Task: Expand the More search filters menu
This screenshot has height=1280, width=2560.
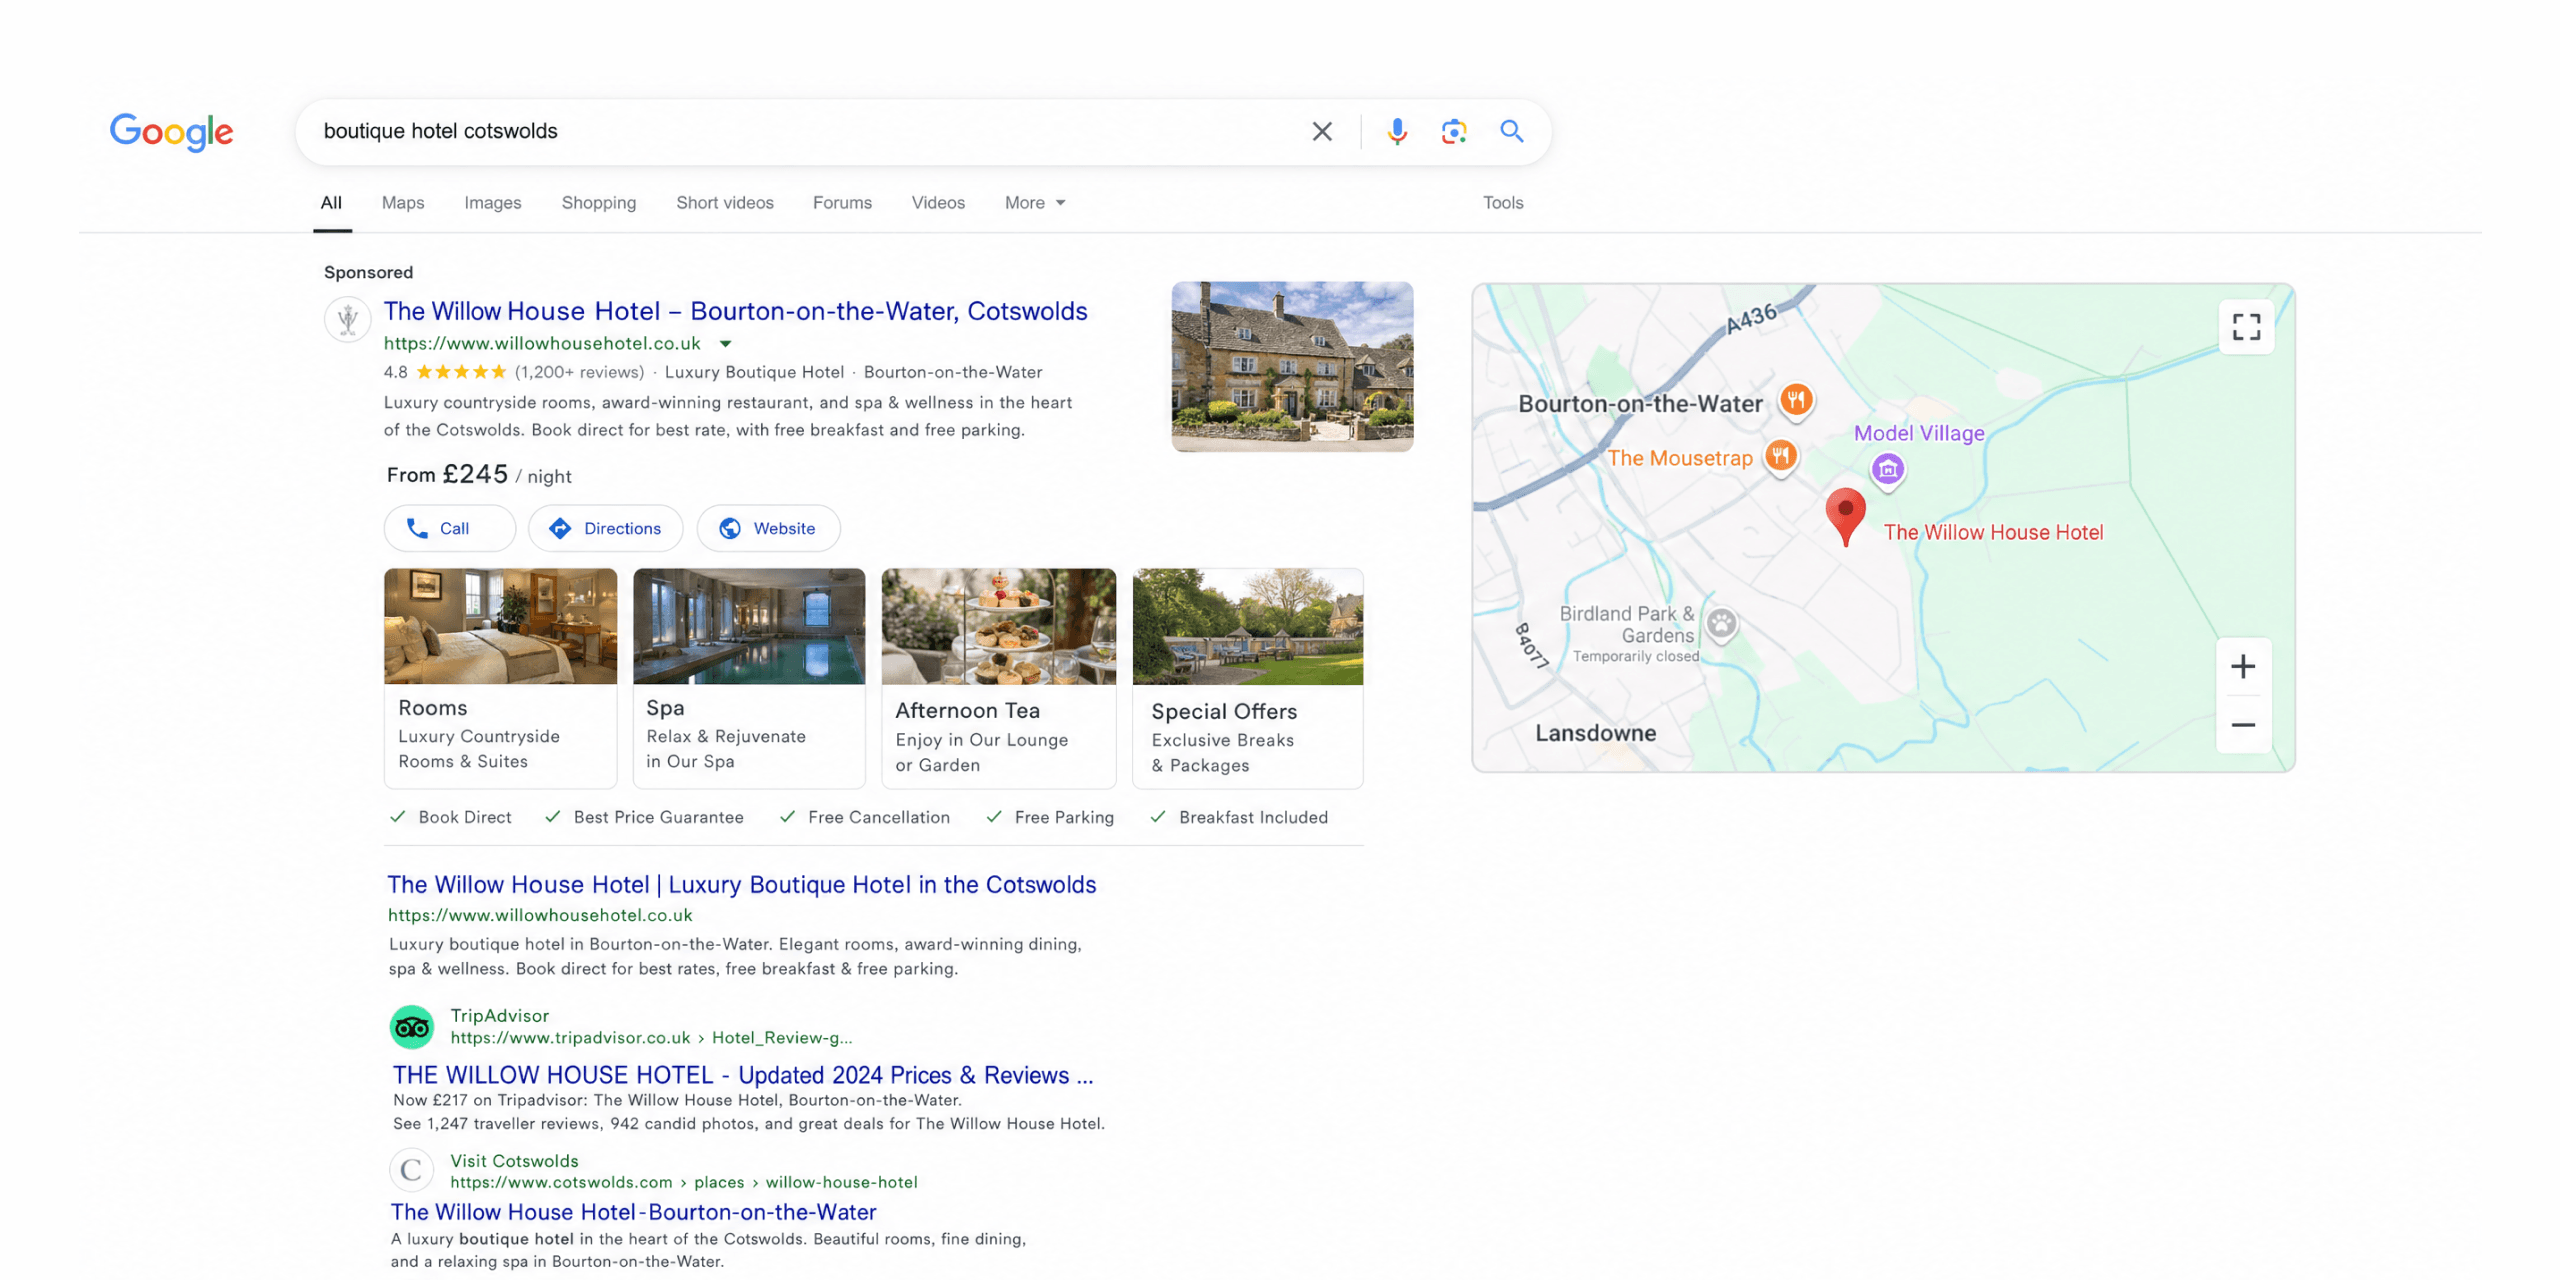Action: [x=1034, y=203]
